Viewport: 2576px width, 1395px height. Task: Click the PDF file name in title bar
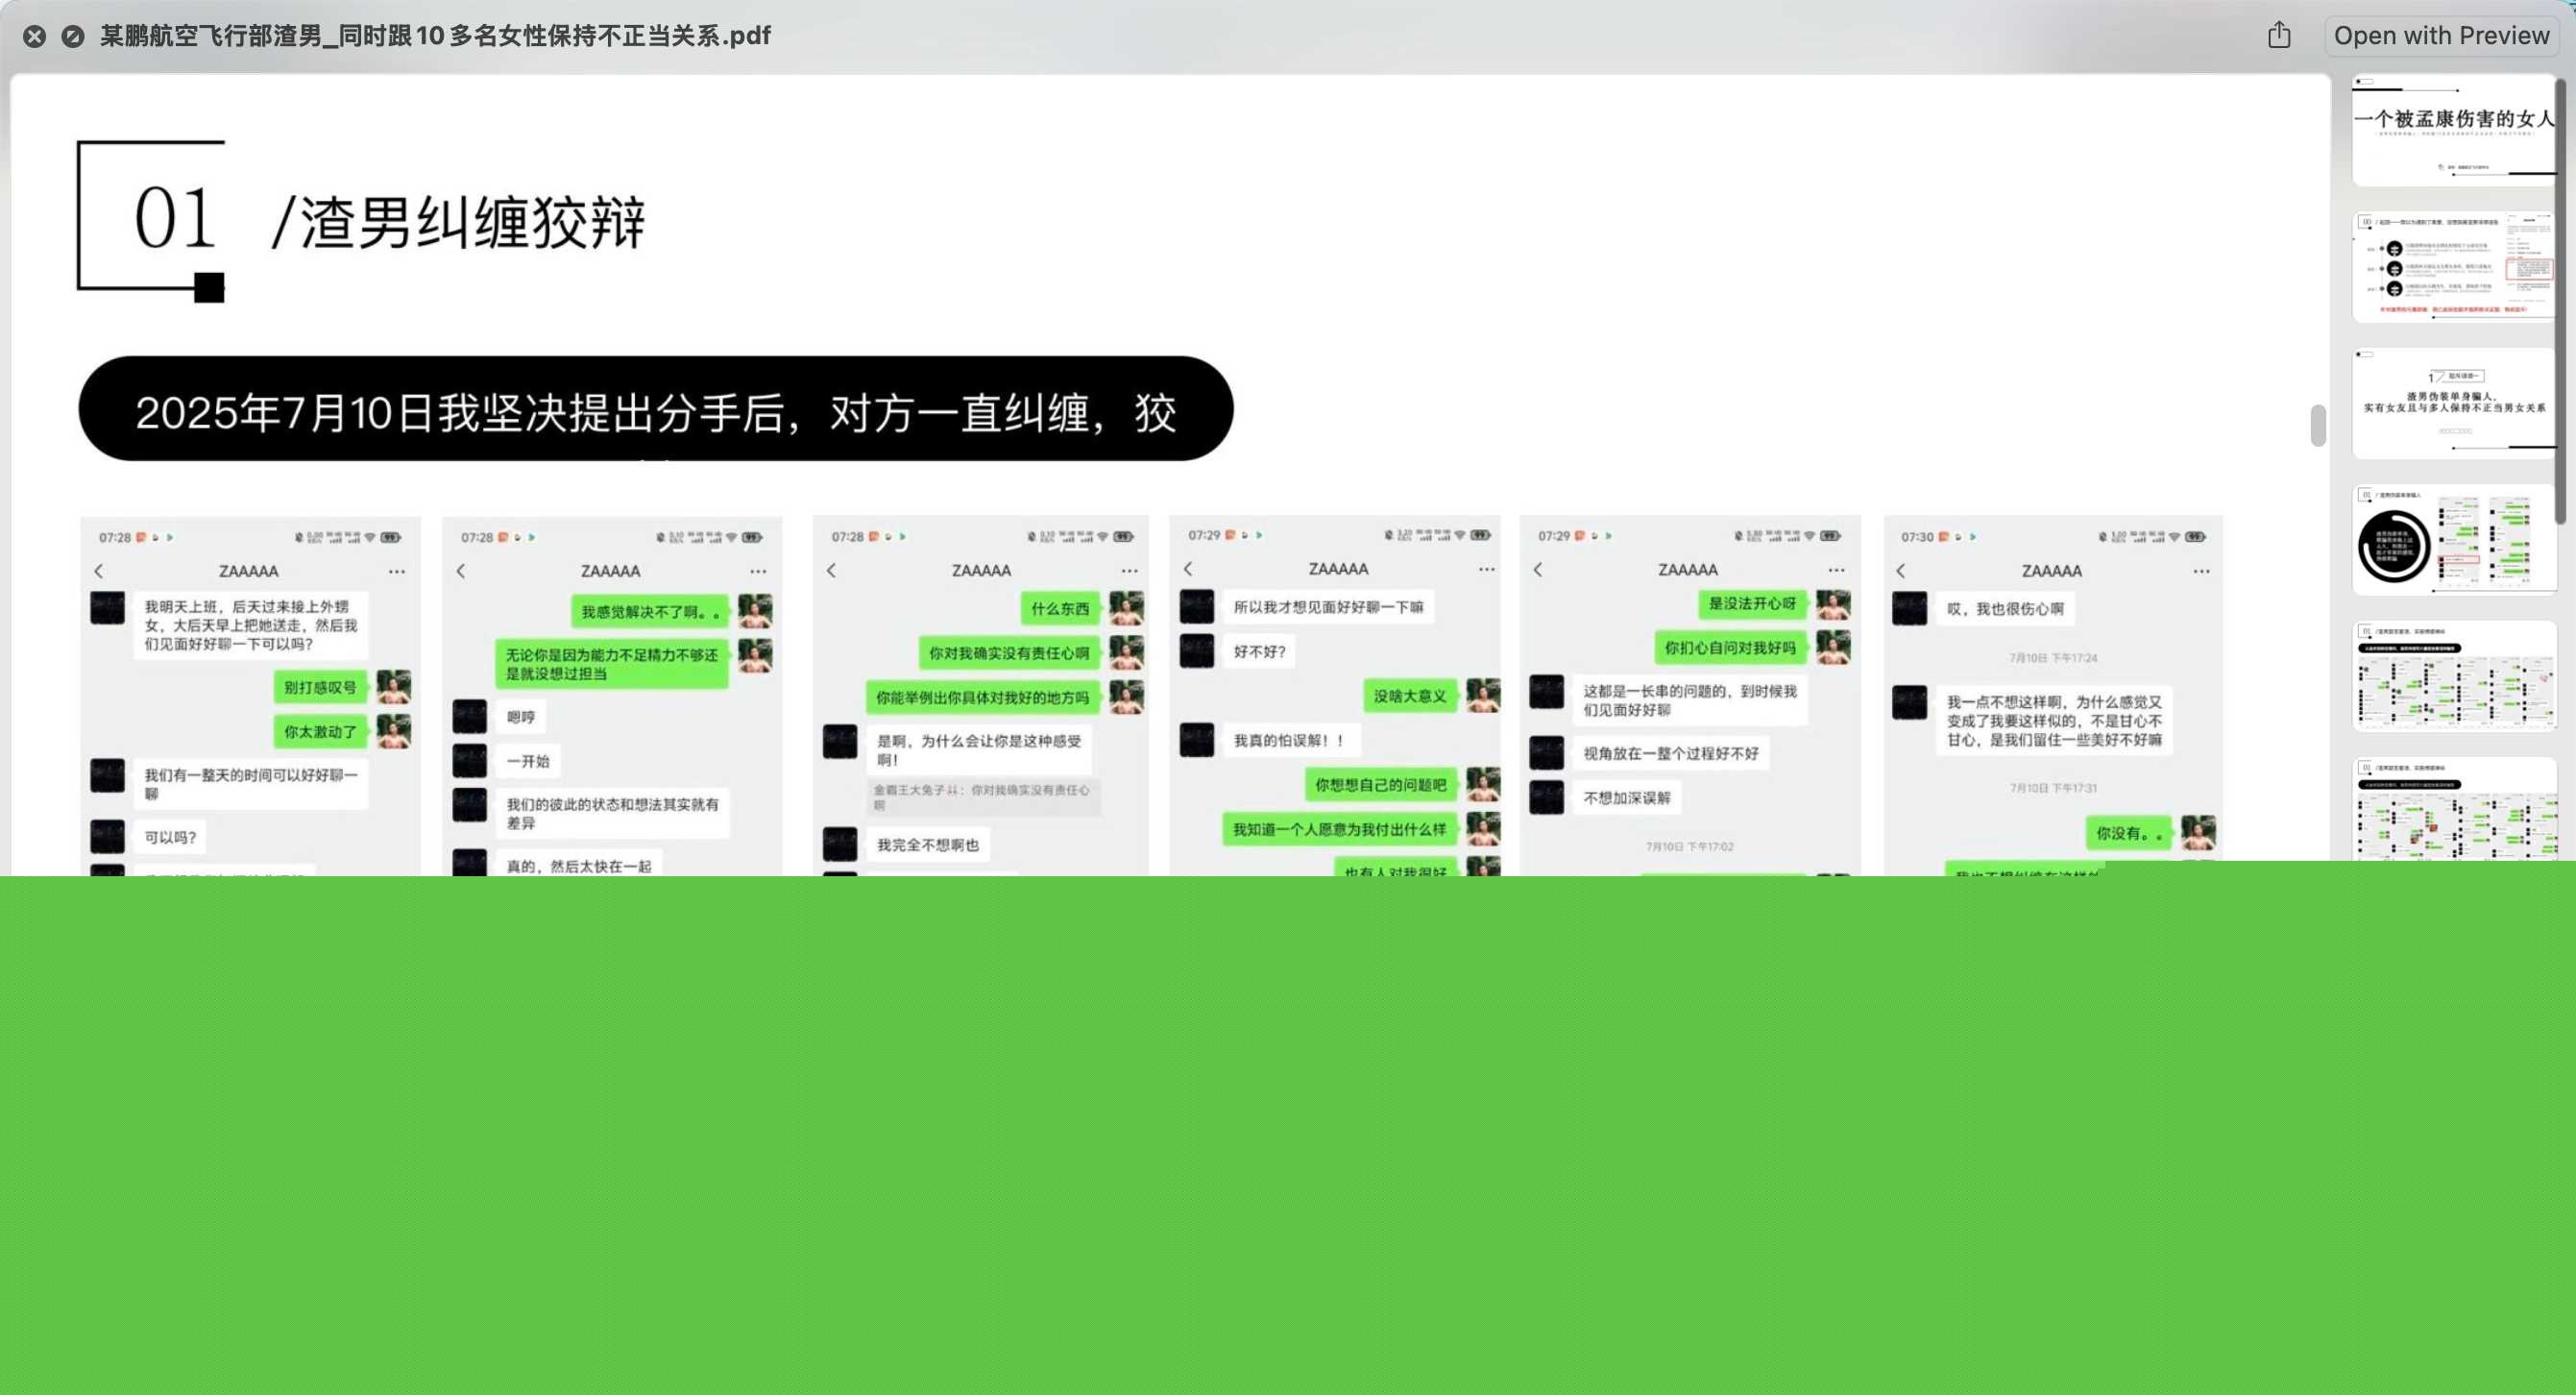[x=435, y=36]
